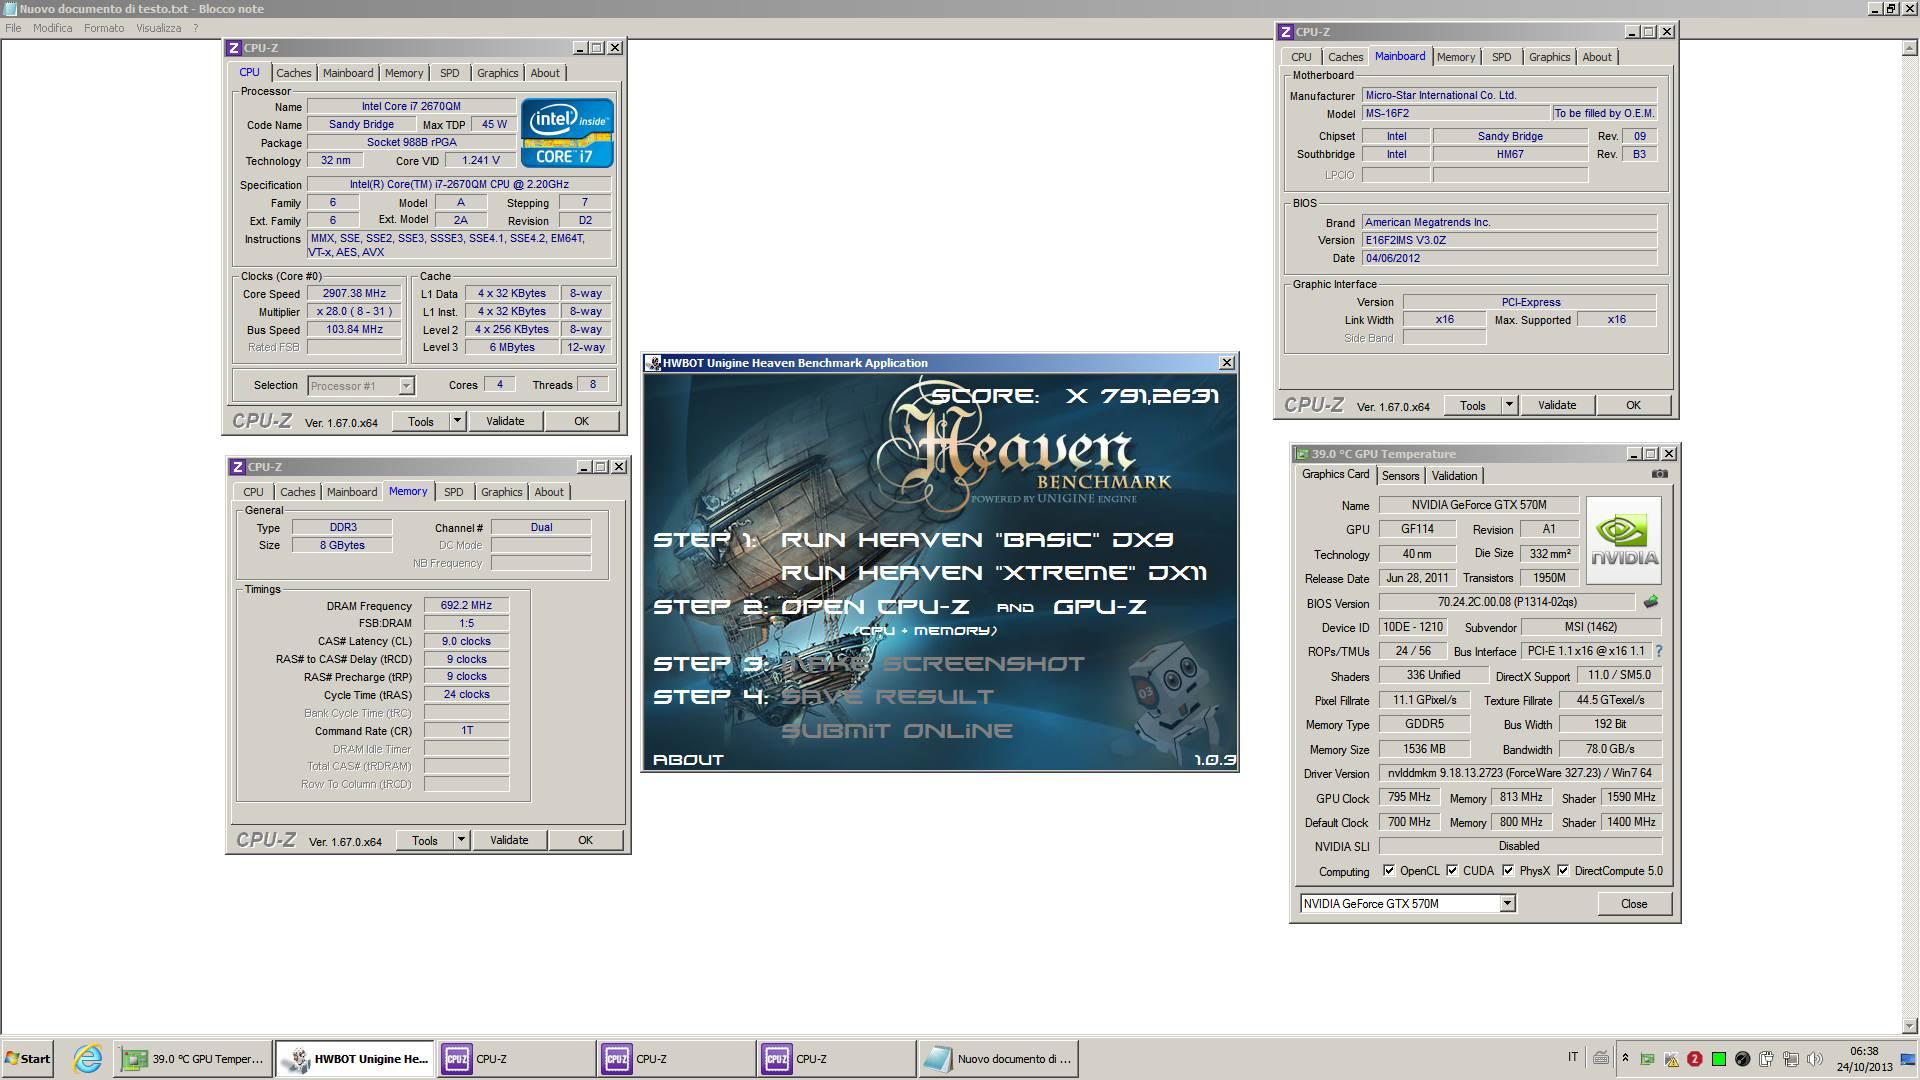Toggle the PhysX checkbox
This screenshot has width=1920, height=1080.
click(1508, 871)
